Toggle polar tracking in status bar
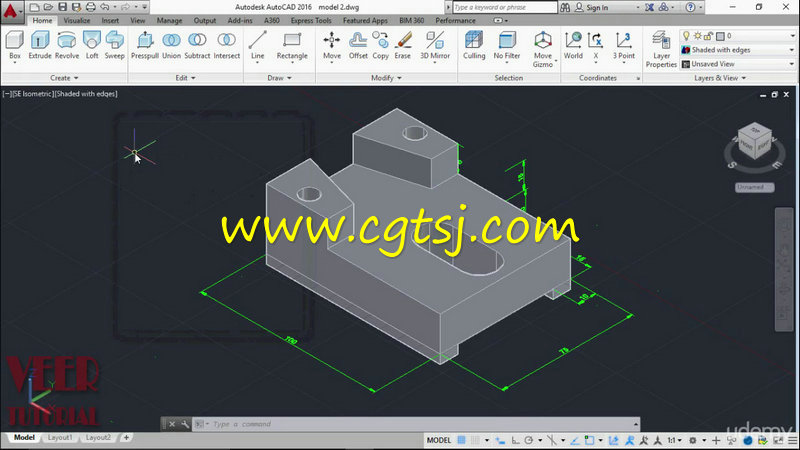 coord(529,440)
